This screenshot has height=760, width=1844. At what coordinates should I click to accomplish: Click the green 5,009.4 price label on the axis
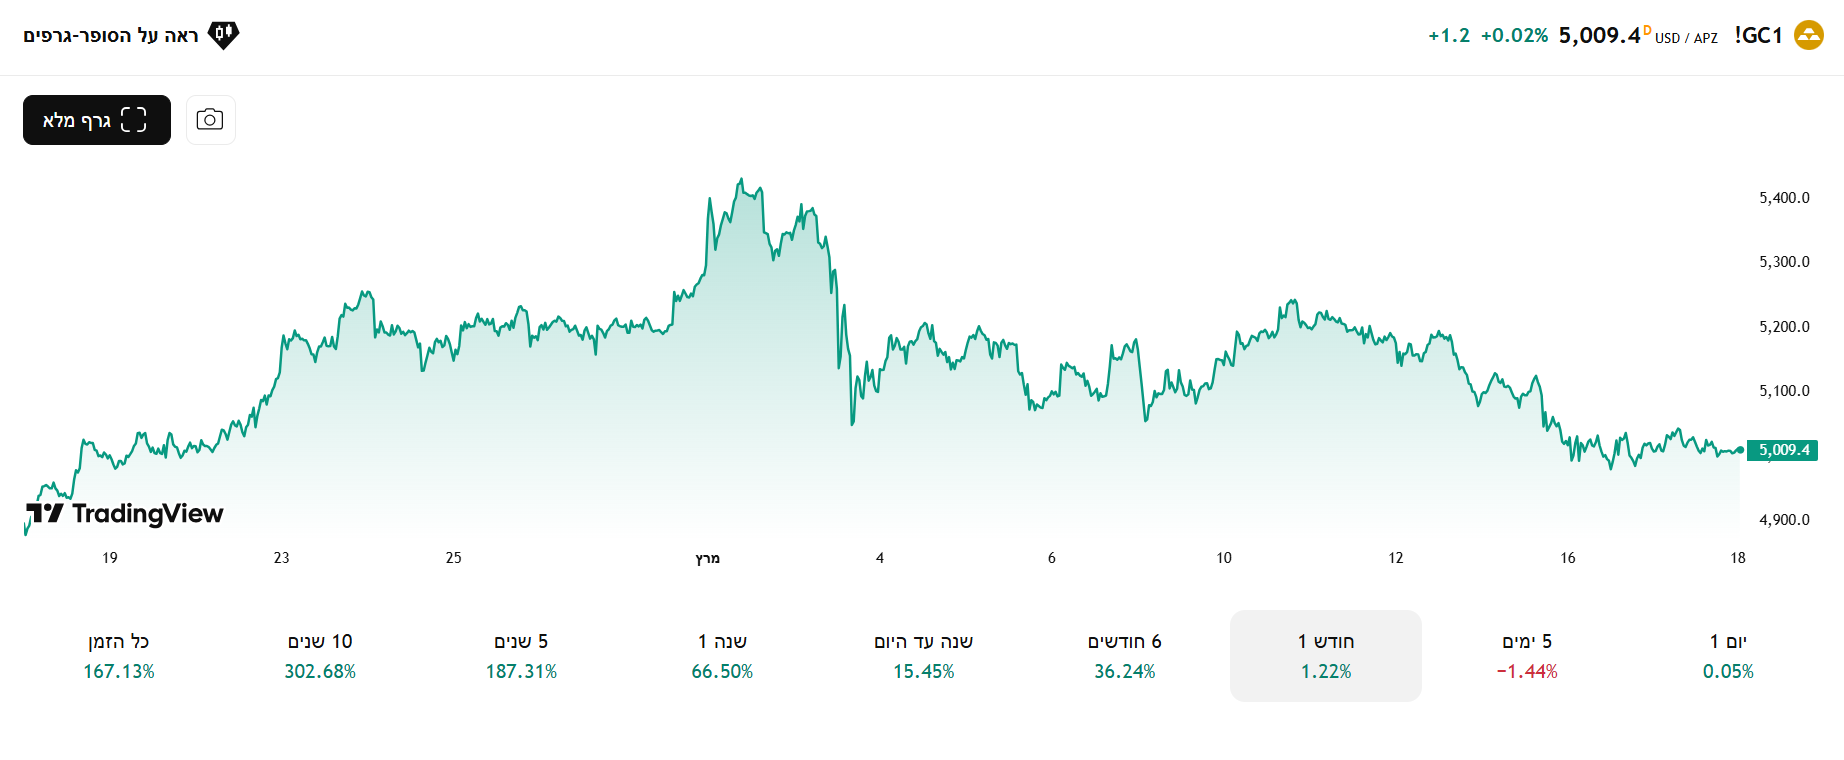[1783, 450]
